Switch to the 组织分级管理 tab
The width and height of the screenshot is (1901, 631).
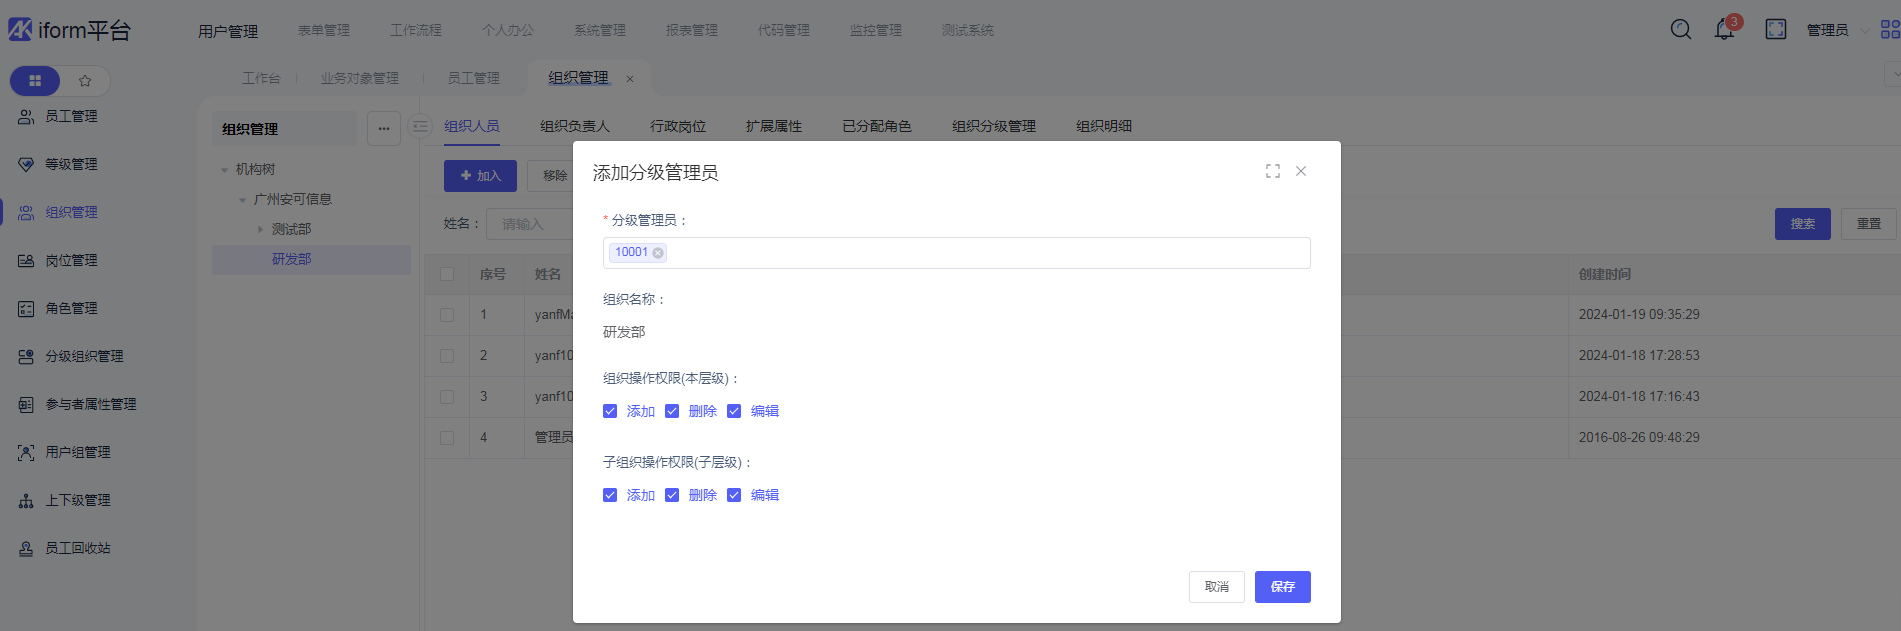993,126
